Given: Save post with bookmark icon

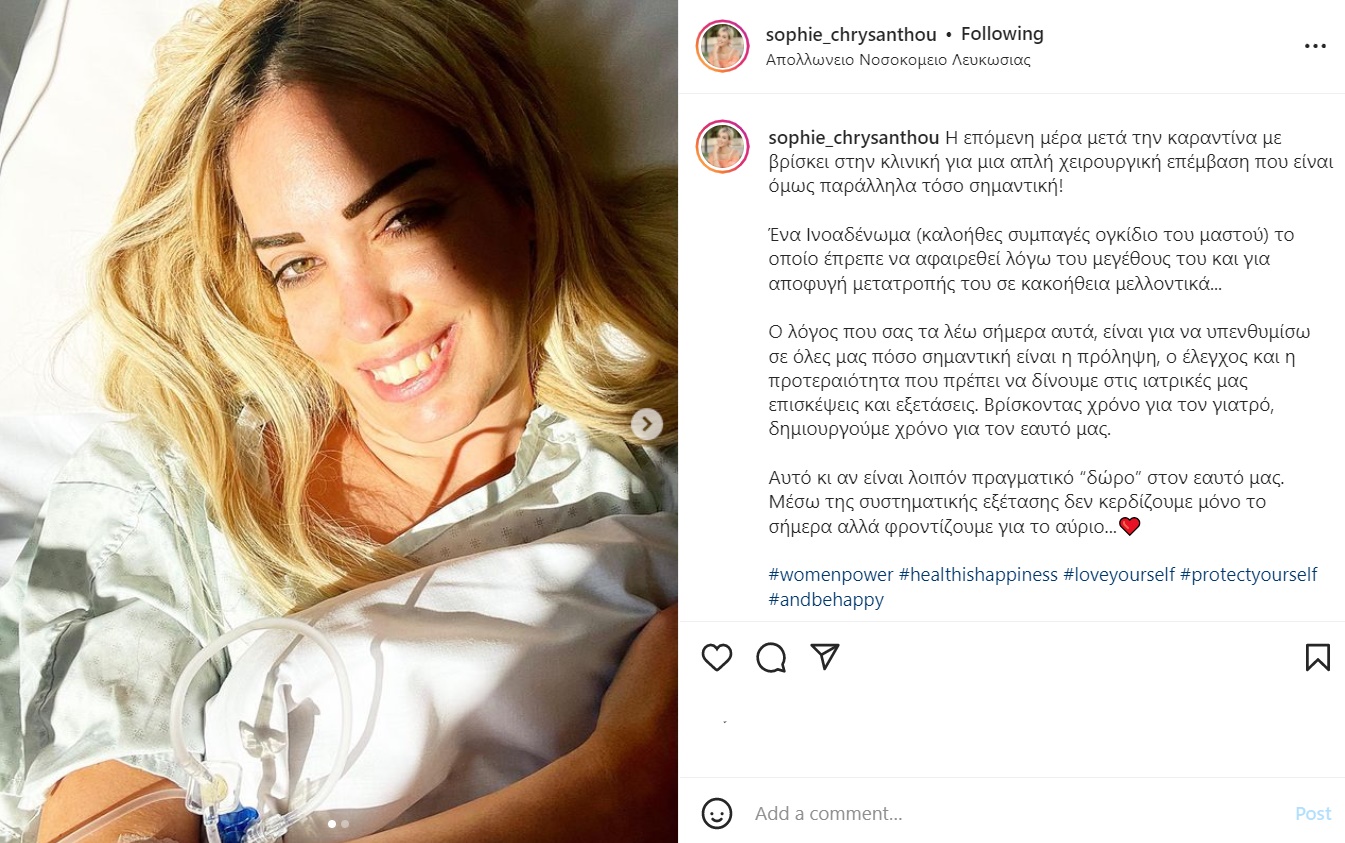Looking at the screenshot, I should (1317, 657).
